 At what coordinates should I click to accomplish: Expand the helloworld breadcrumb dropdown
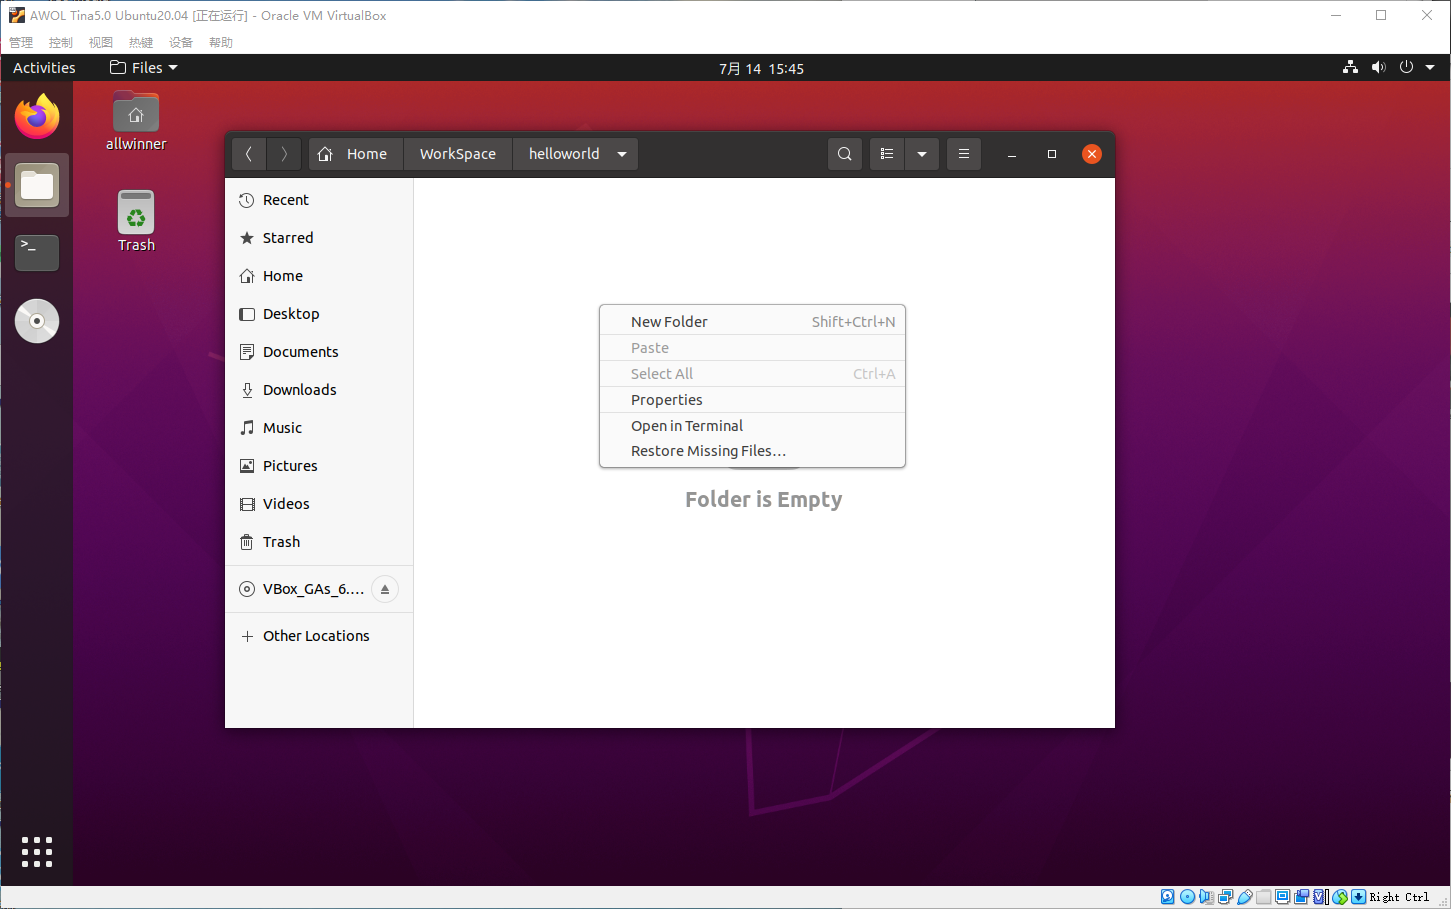coord(622,153)
